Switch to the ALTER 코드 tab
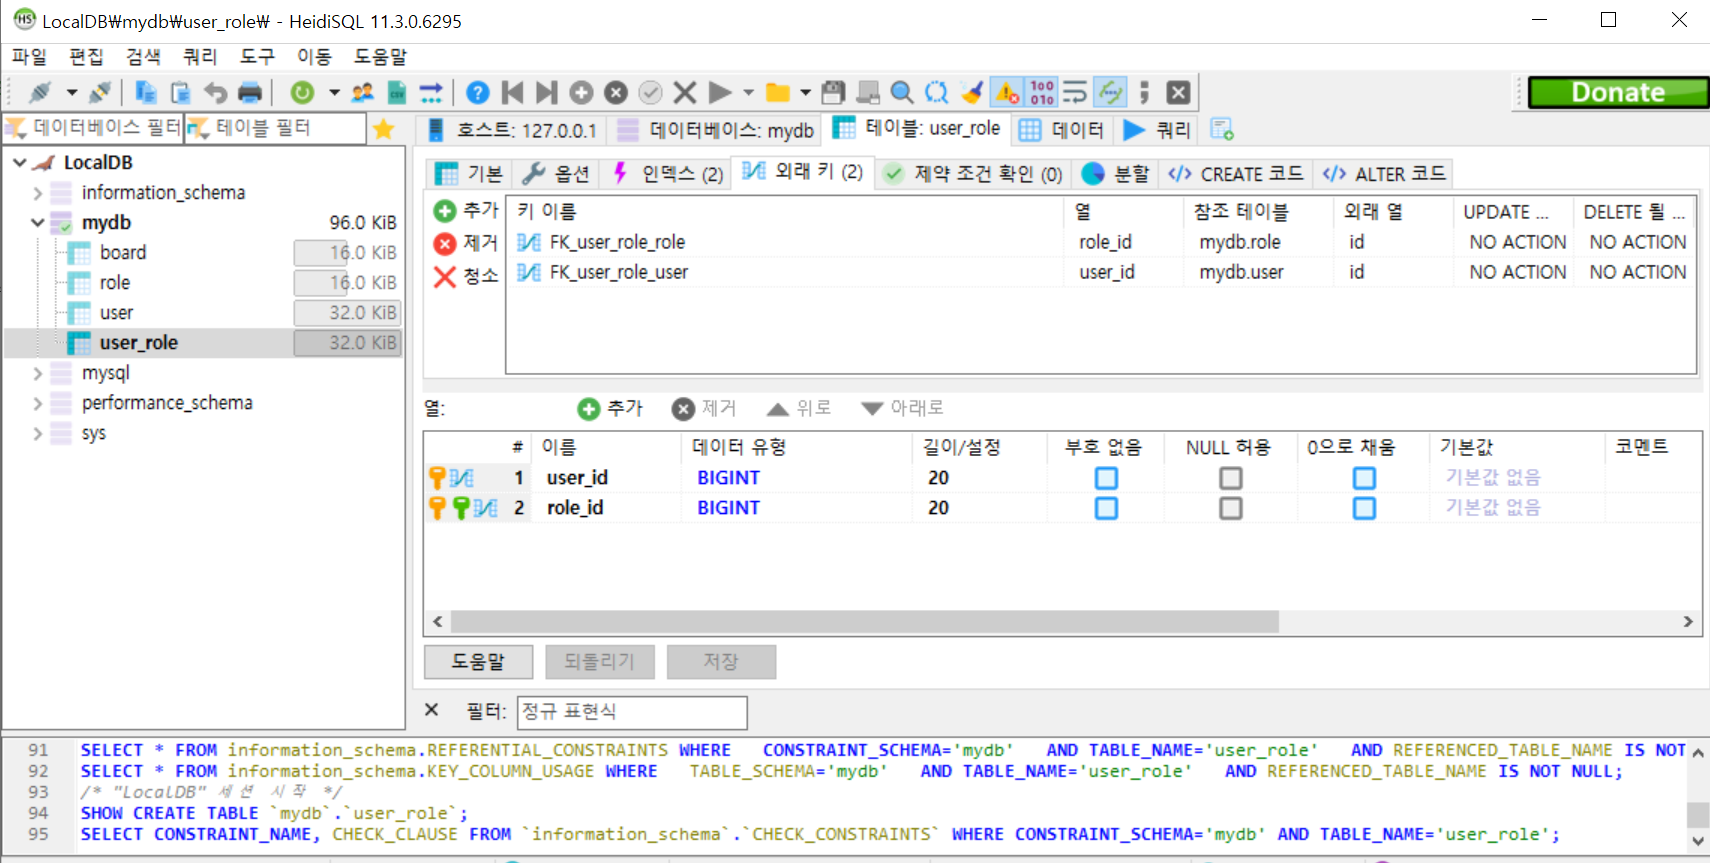The width and height of the screenshot is (1710, 863). click(x=1385, y=174)
